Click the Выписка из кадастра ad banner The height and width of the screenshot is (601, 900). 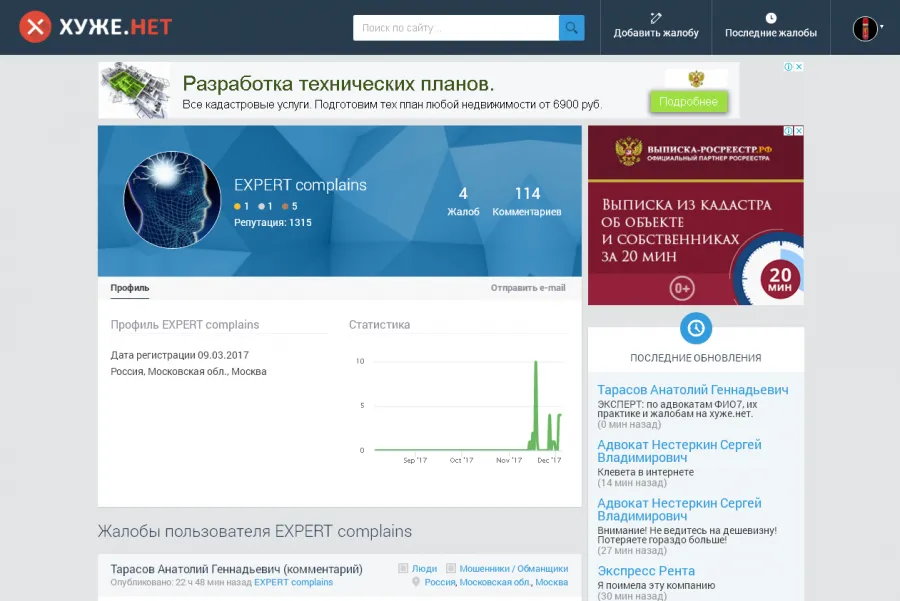tap(696, 215)
